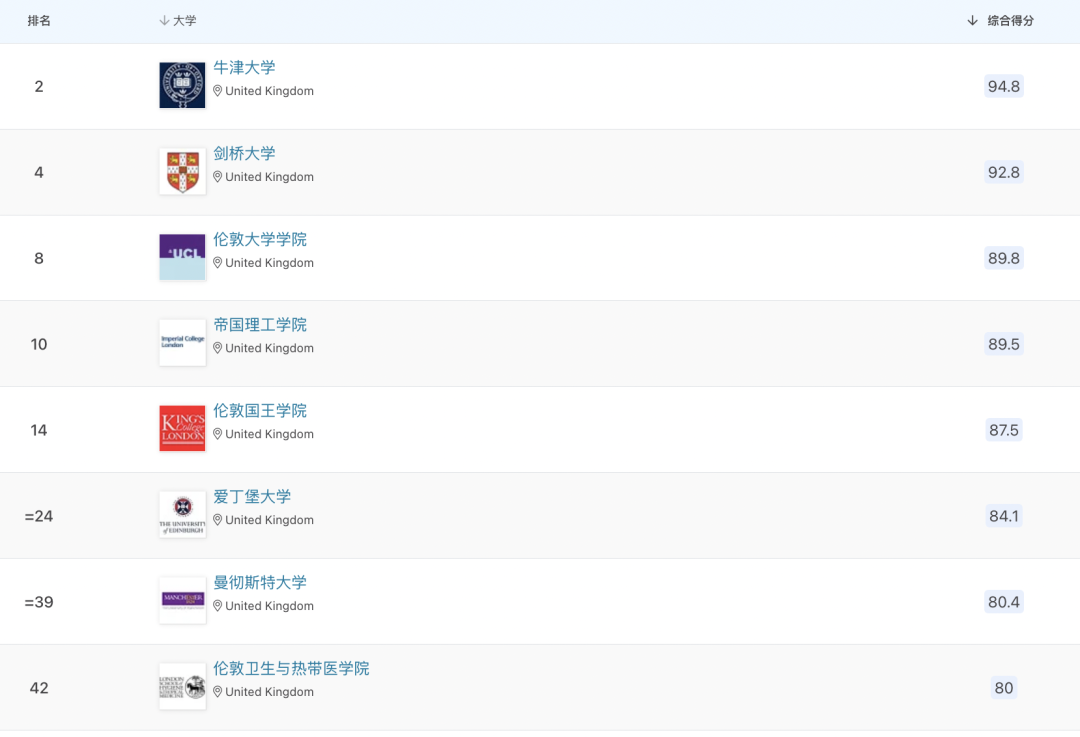Click the location pin icon under 牛津大学
This screenshot has height=737, width=1080.
[218, 91]
